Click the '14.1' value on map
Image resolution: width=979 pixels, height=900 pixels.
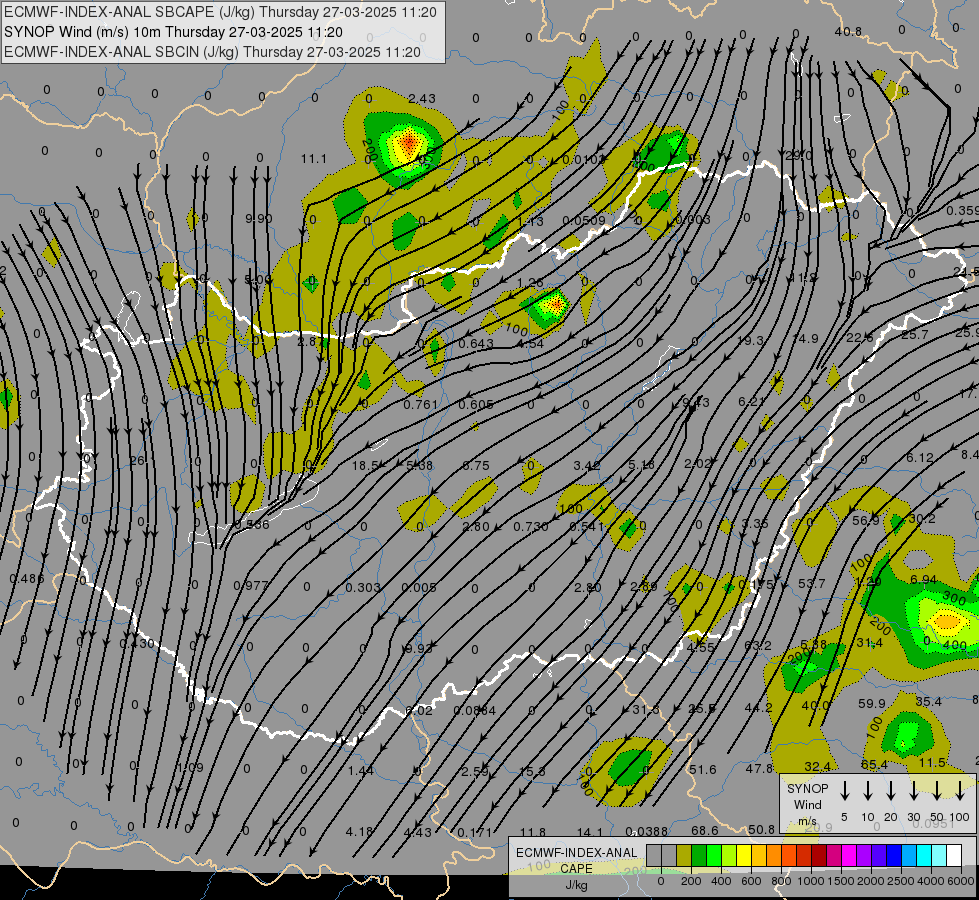pos(589,832)
